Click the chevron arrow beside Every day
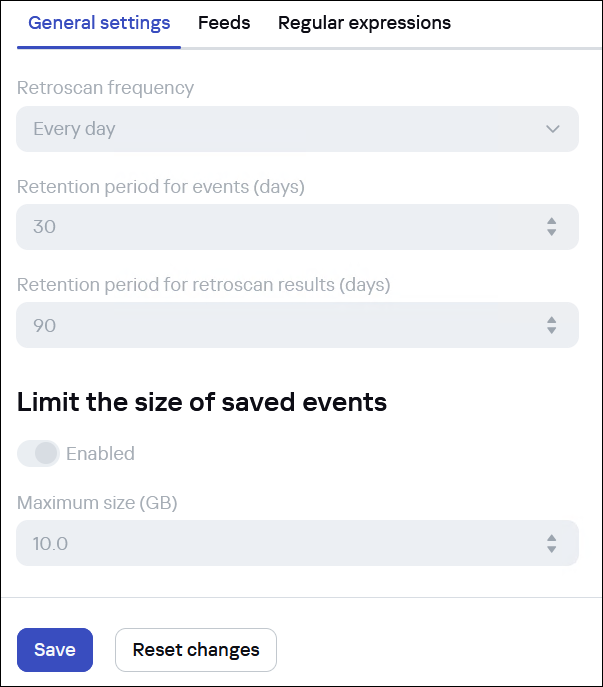This screenshot has width=603, height=687. [552, 129]
